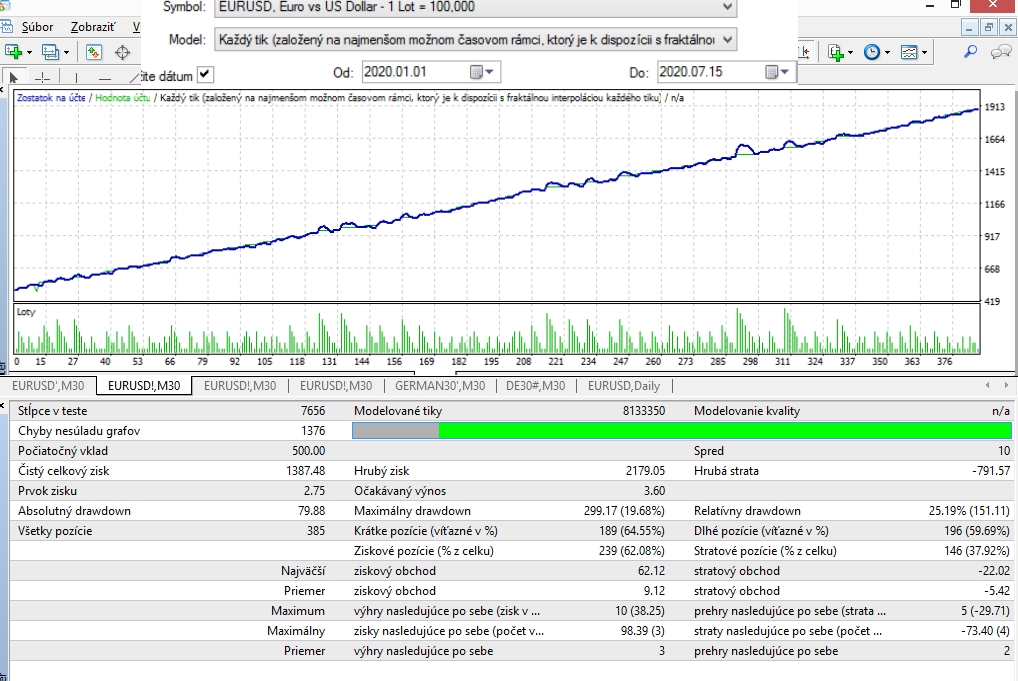The image size is (1018, 681).
Task: Click 'Krátke pozície' value 189 (64.55%)
Action: (632, 531)
